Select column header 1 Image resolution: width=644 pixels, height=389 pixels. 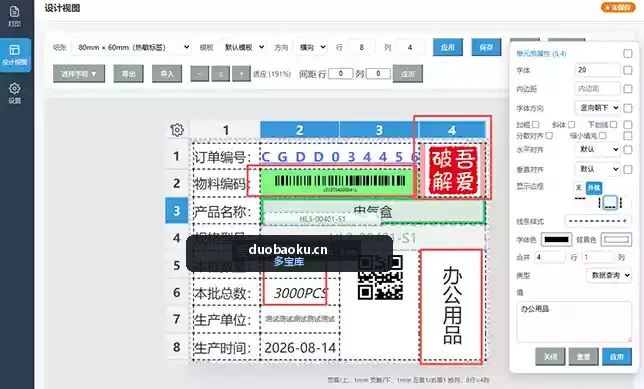pos(225,130)
